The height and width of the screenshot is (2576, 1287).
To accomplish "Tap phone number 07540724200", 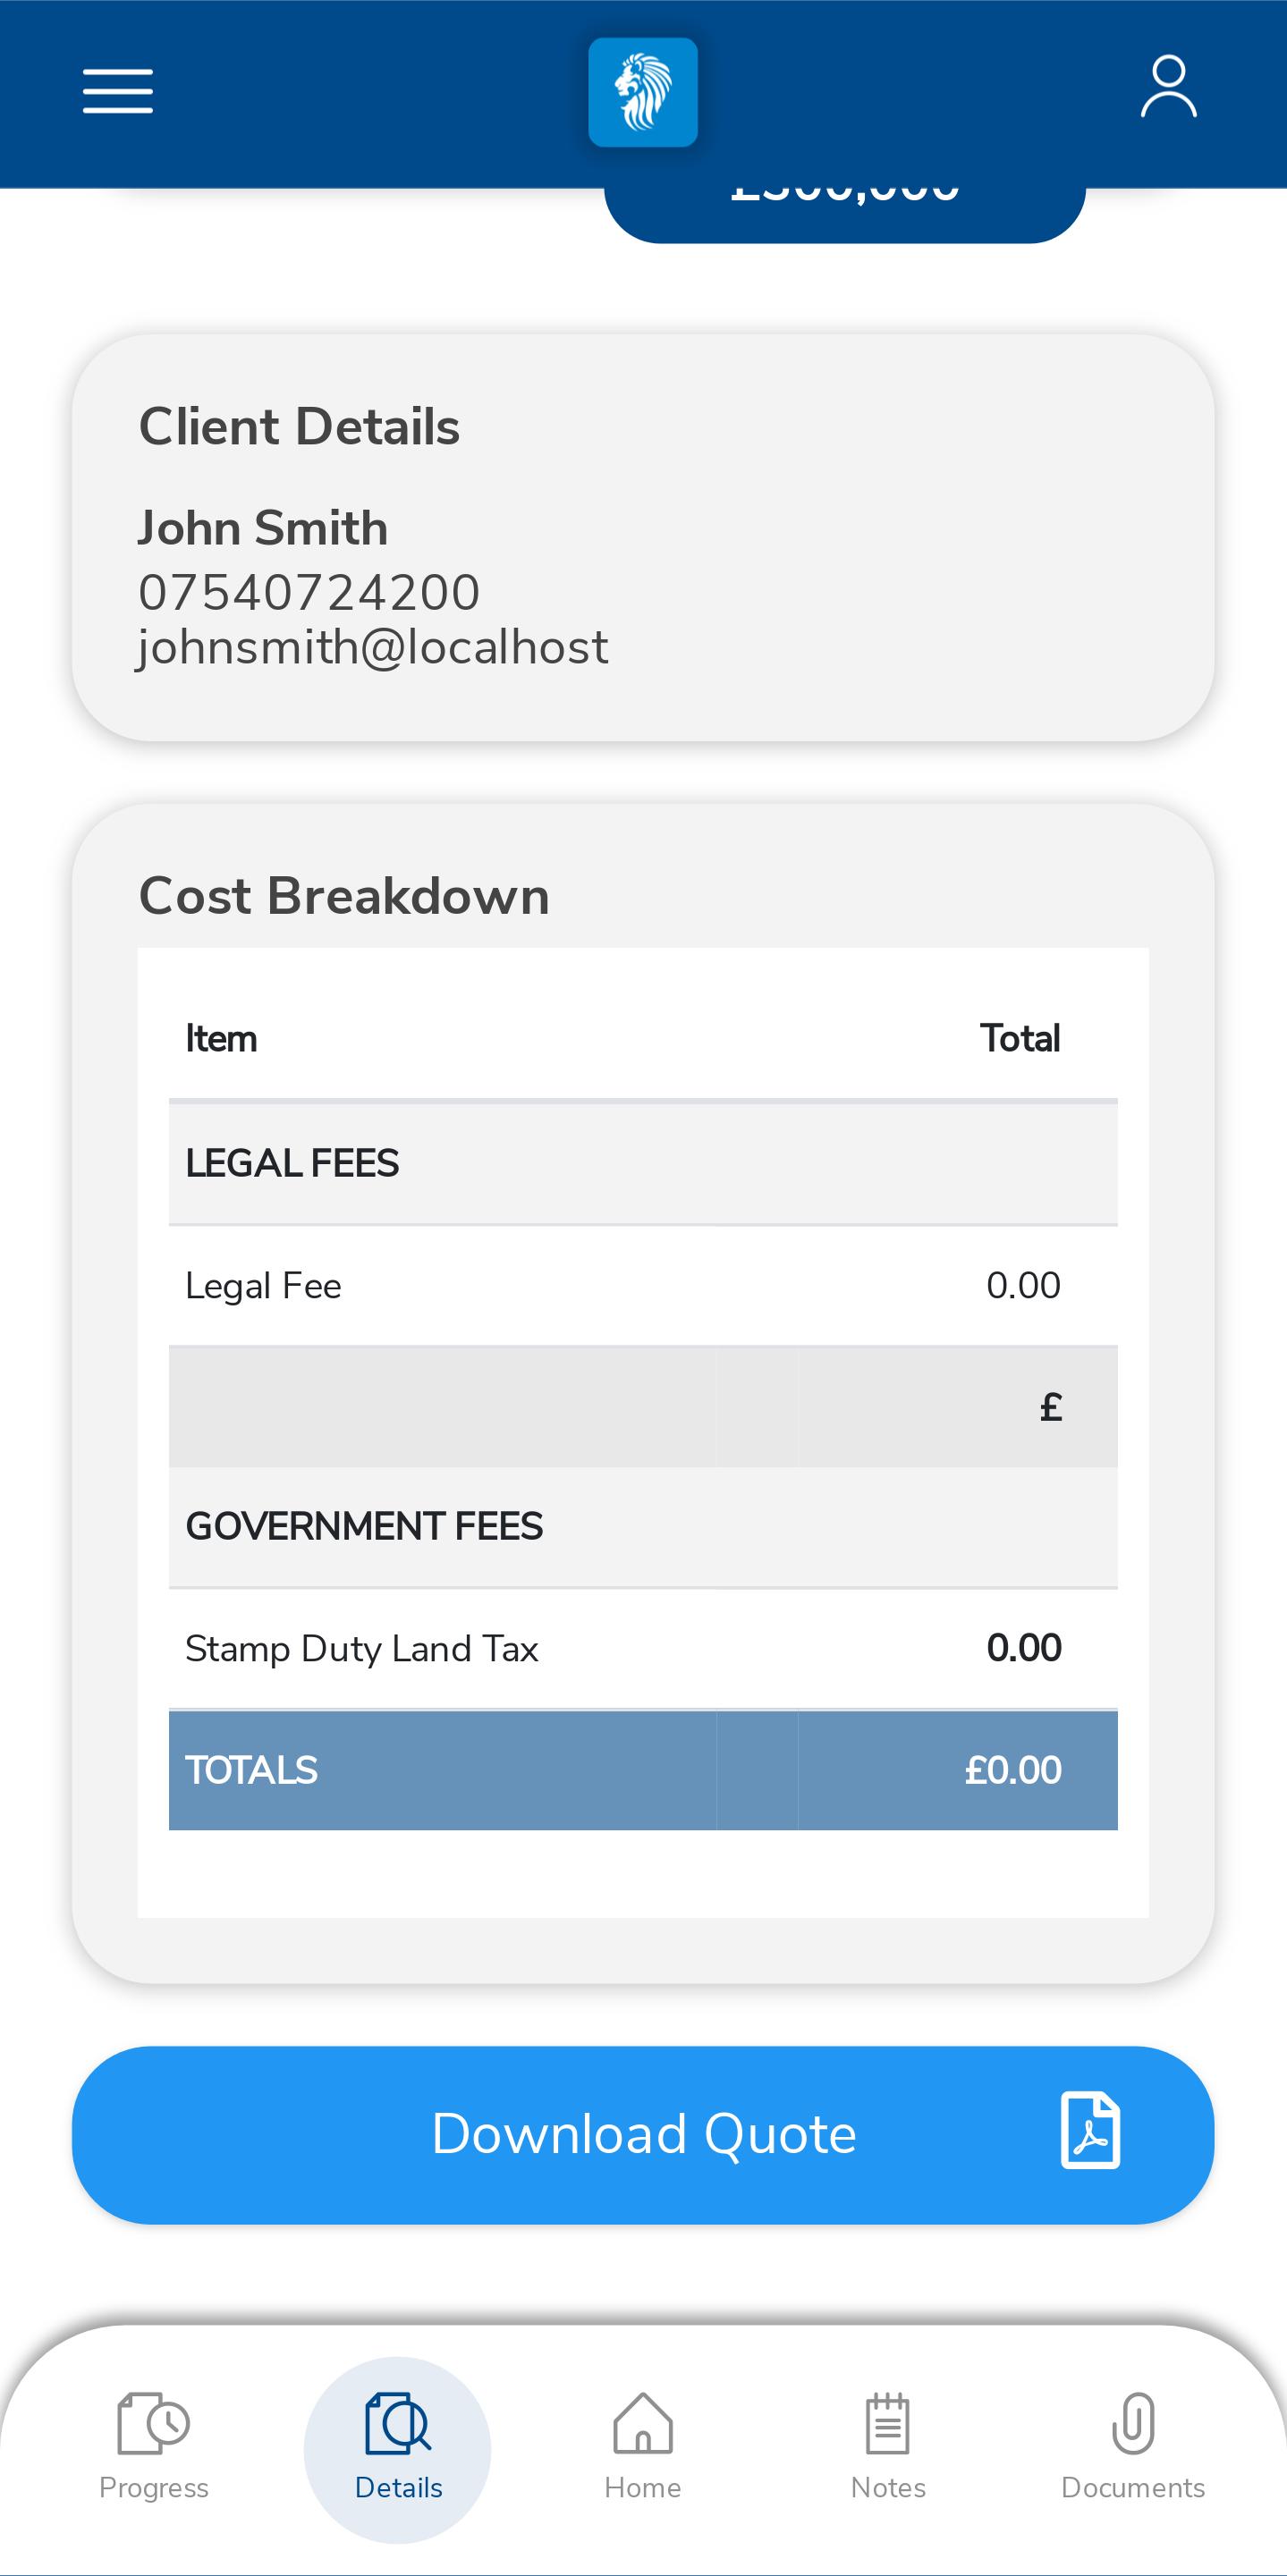I will click(309, 592).
